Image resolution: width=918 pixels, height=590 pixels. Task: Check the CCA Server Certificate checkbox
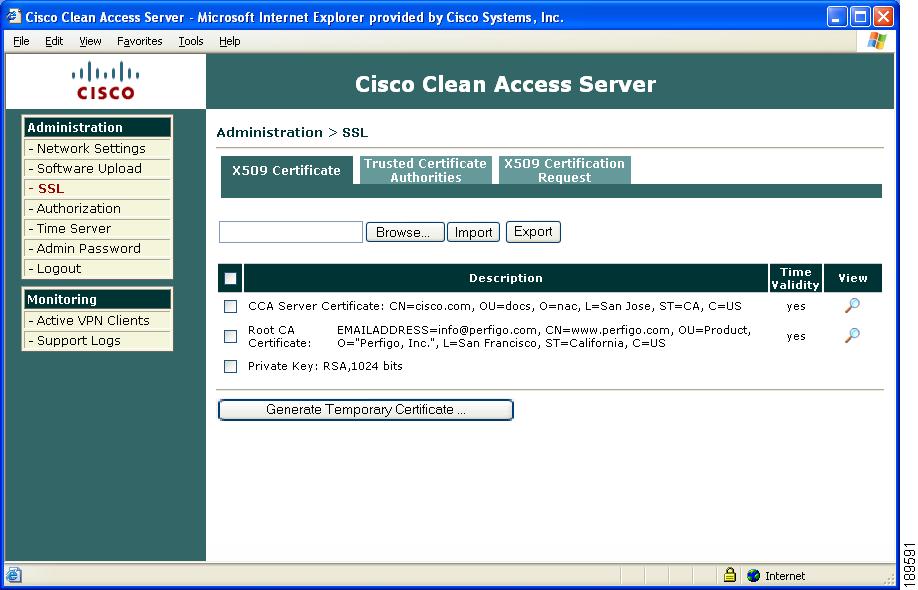[x=231, y=306]
